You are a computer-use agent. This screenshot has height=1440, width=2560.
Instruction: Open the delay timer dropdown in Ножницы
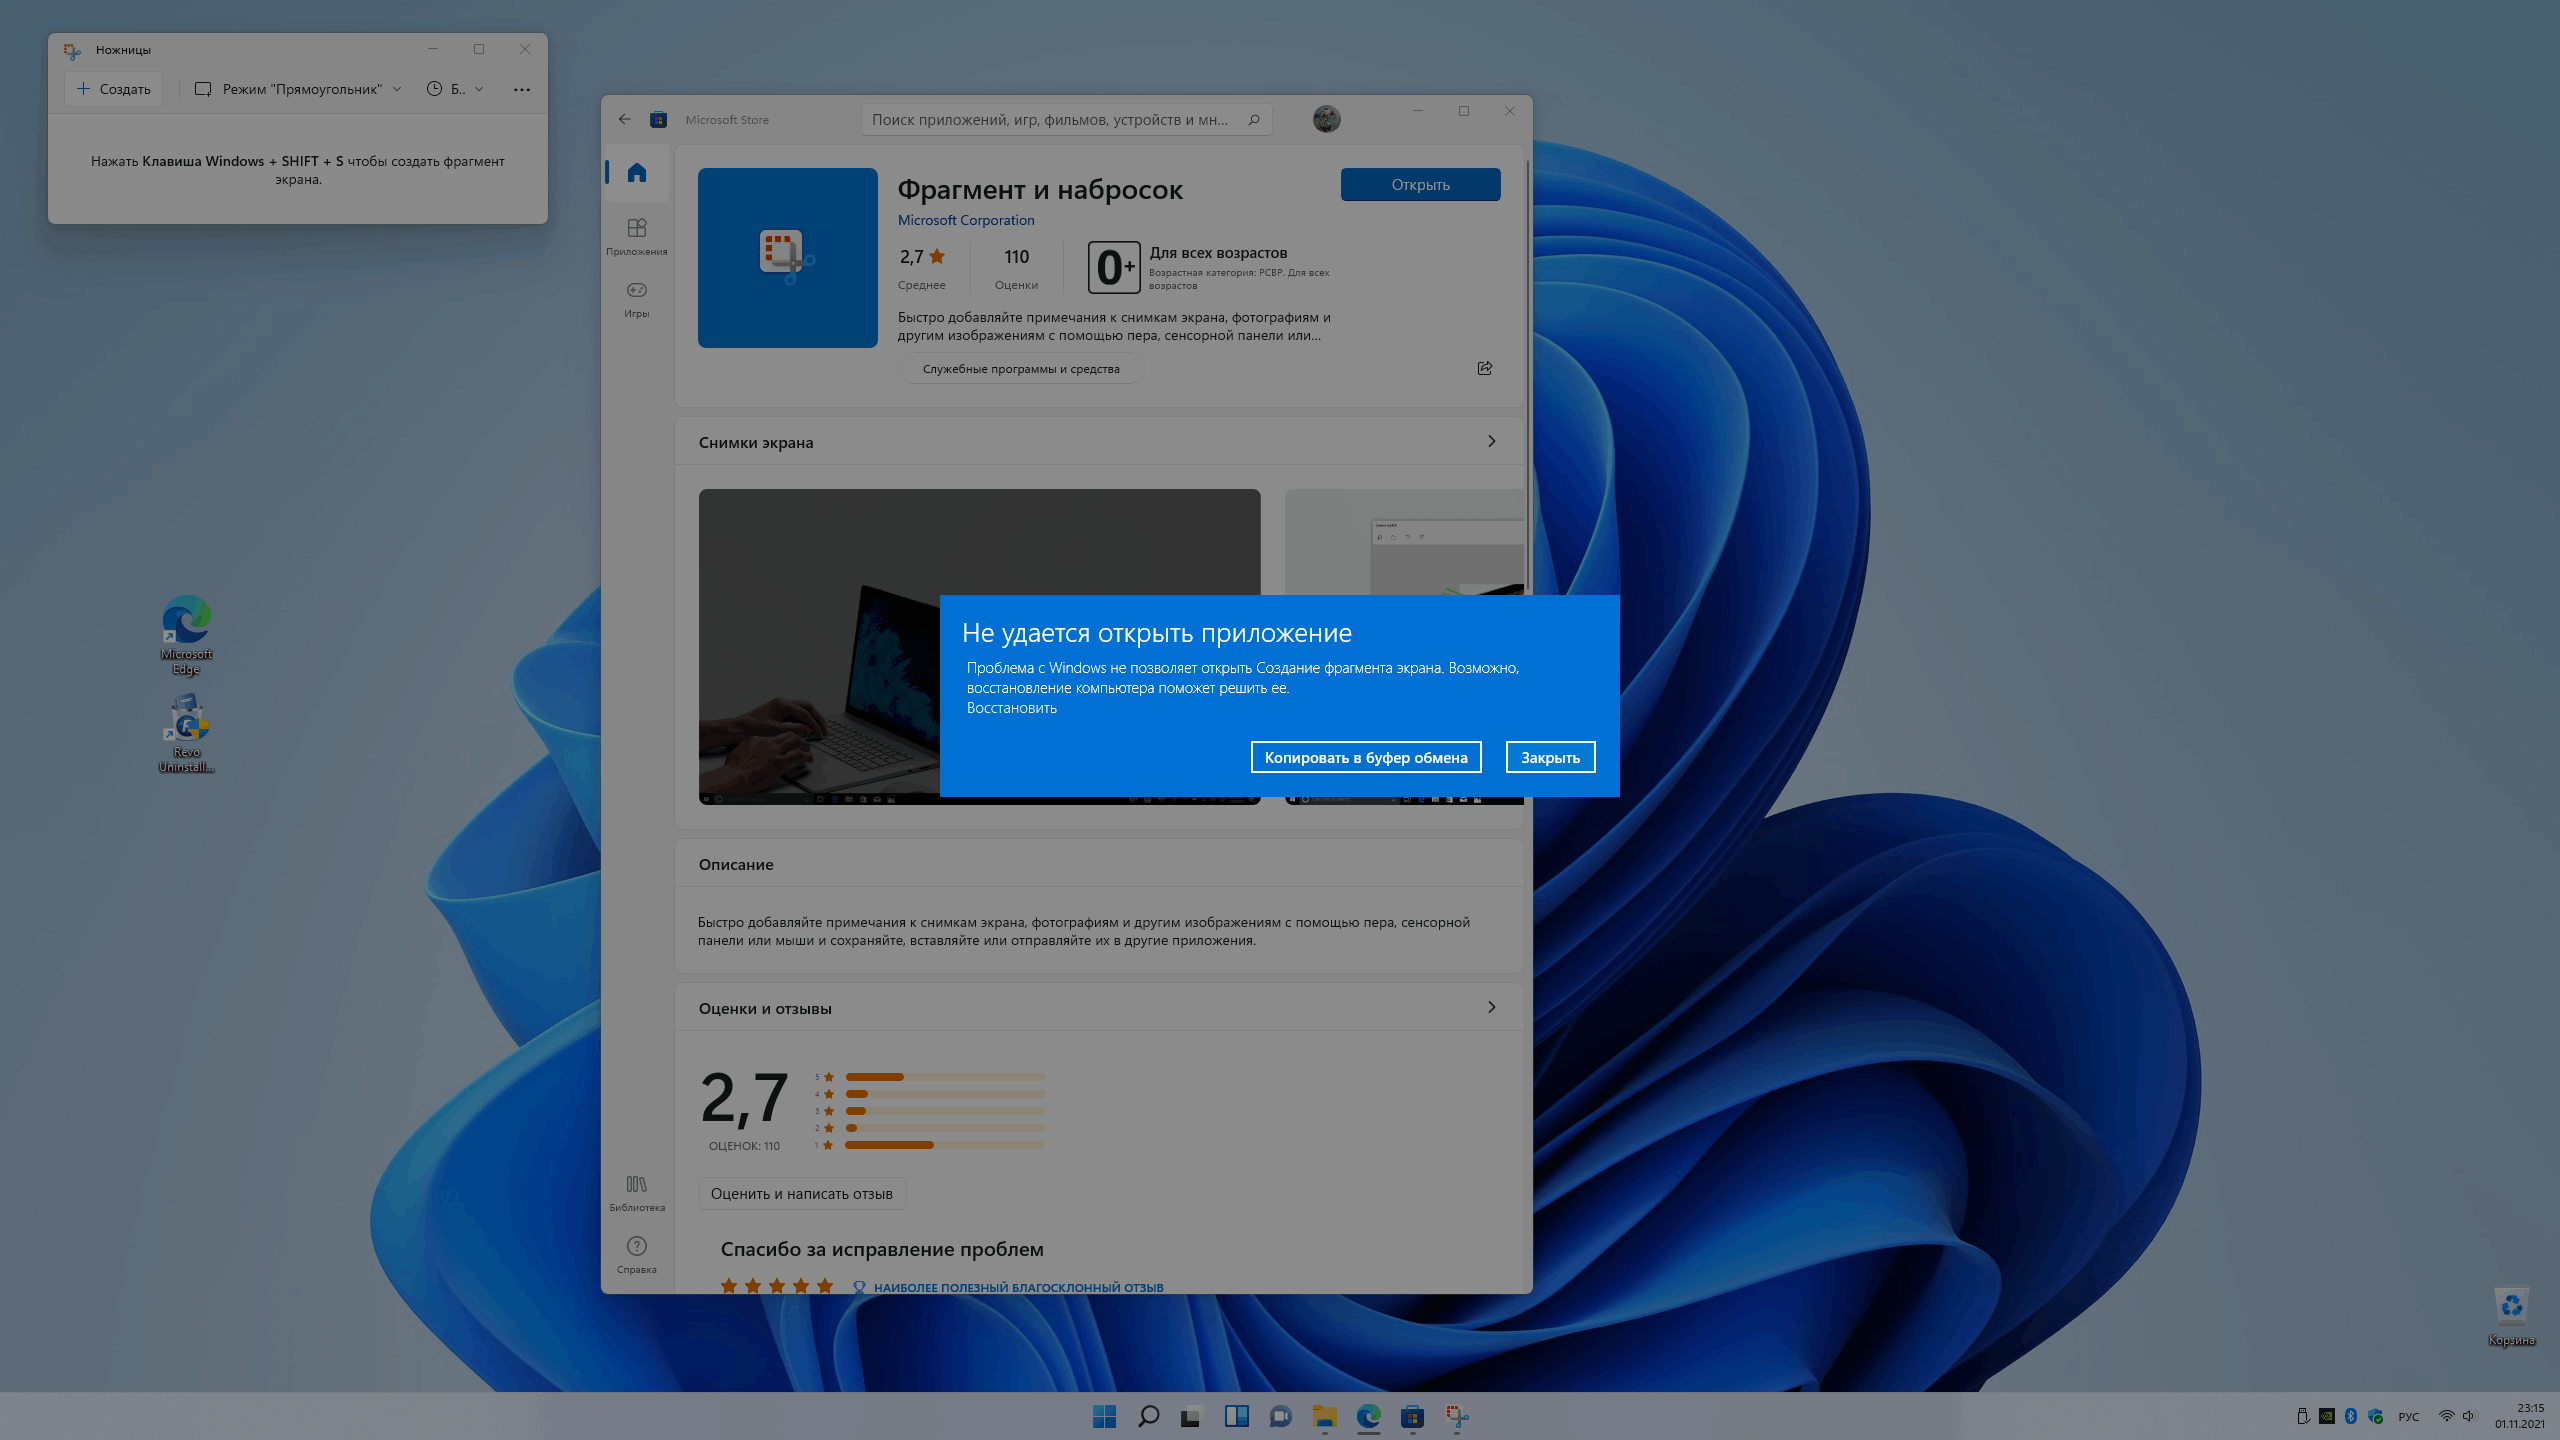[455, 89]
